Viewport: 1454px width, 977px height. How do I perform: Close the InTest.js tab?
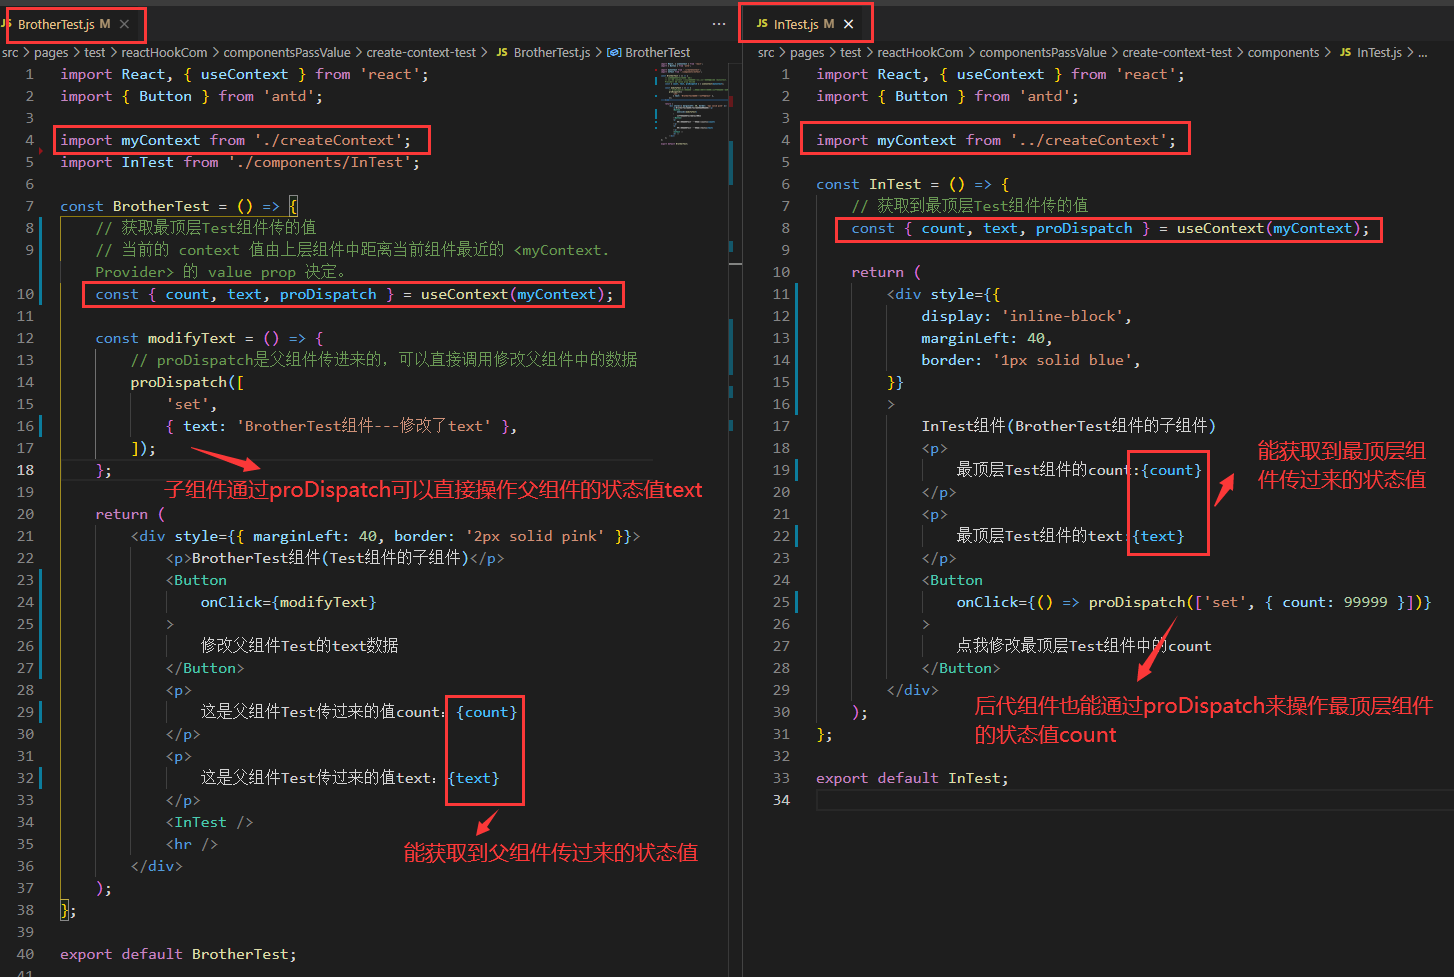[x=849, y=22]
